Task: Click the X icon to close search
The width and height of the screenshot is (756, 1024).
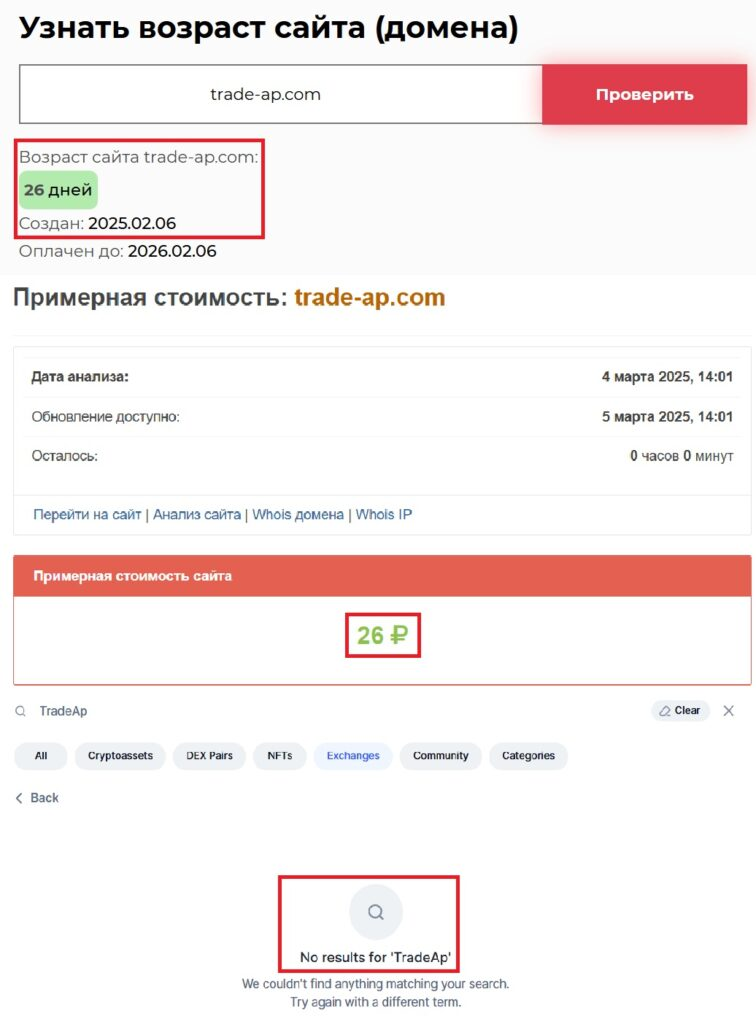Action: pos(729,711)
